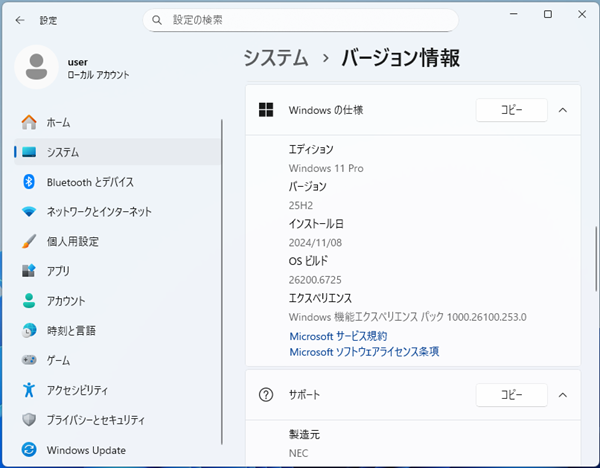This screenshot has width=600, height=468.
Task: Open アカウント settings
Action: coord(117,300)
